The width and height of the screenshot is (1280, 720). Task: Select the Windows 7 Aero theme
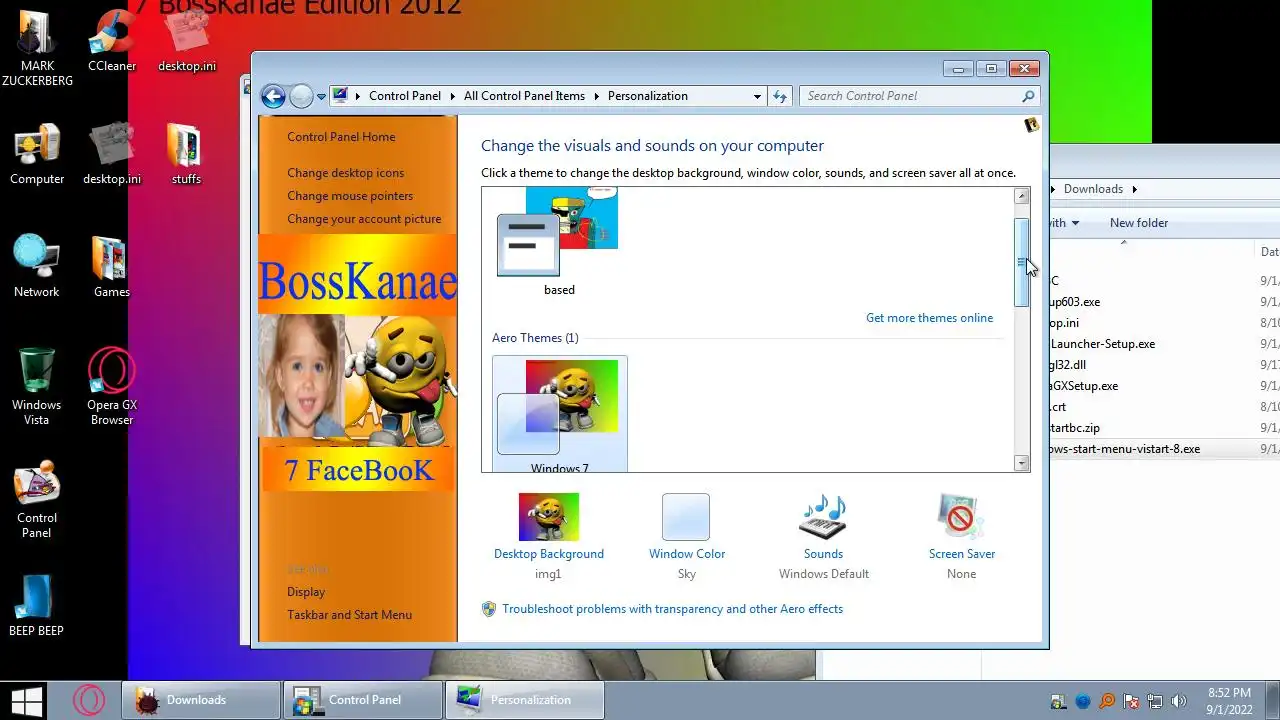(x=560, y=413)
